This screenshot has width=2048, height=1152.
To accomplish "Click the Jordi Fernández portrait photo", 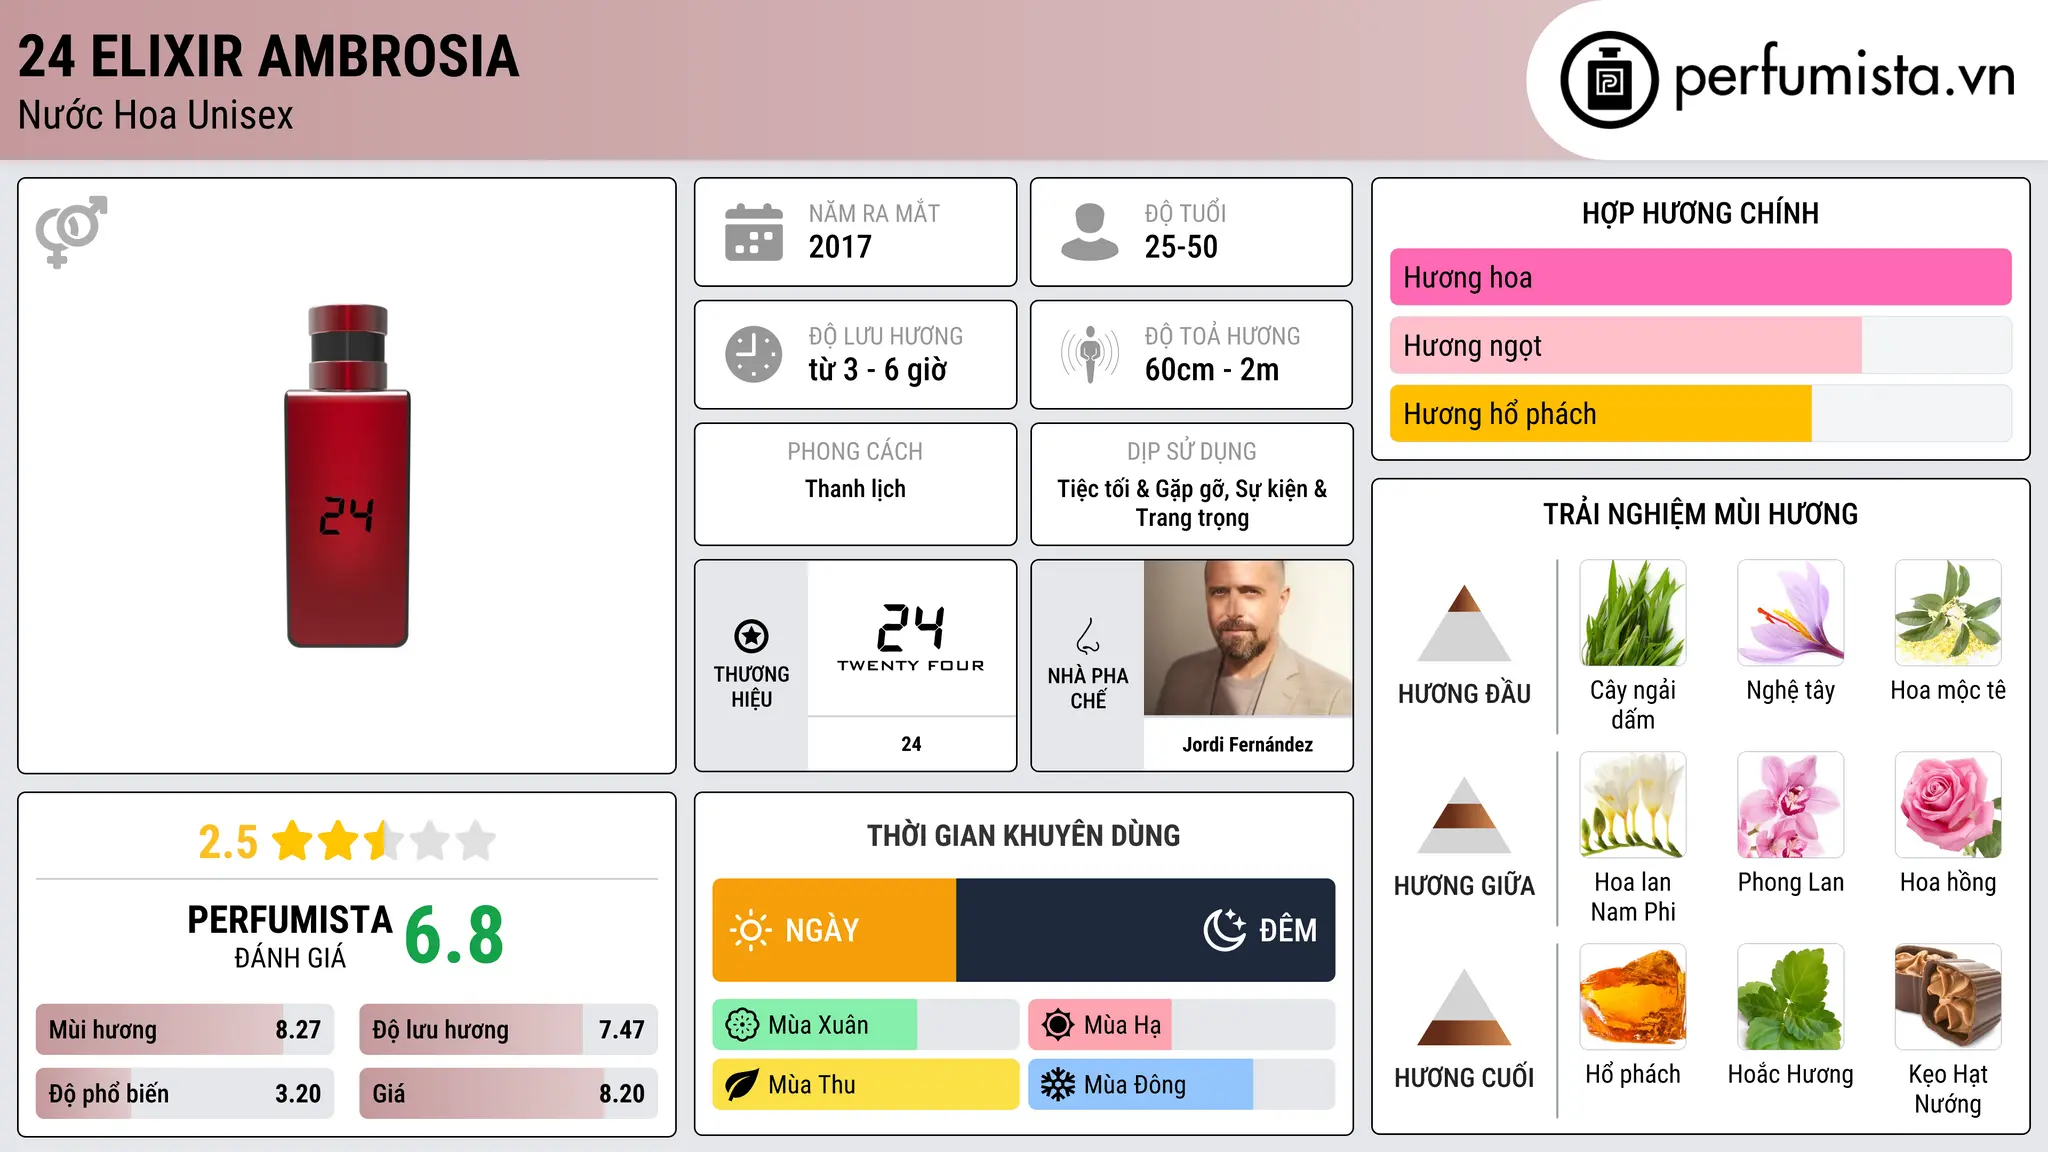I will coord(1248,638).
